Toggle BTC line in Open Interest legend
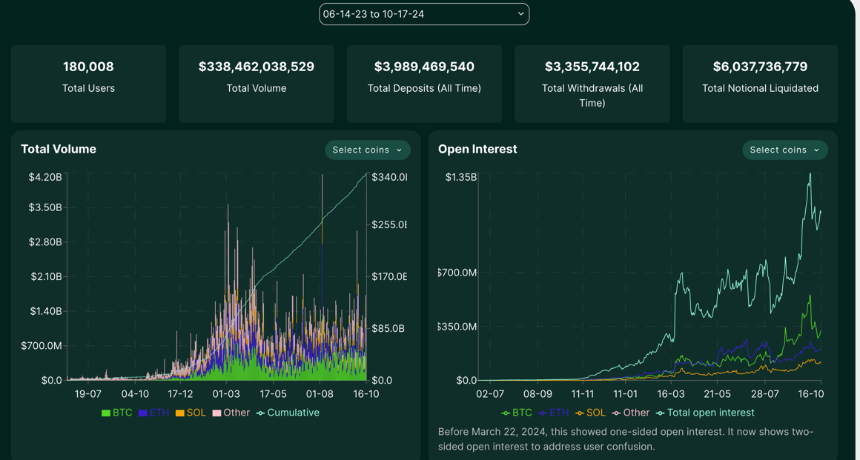Image resolution: width=860 pixels, height=460 pixels. click(x=516, y=412)
